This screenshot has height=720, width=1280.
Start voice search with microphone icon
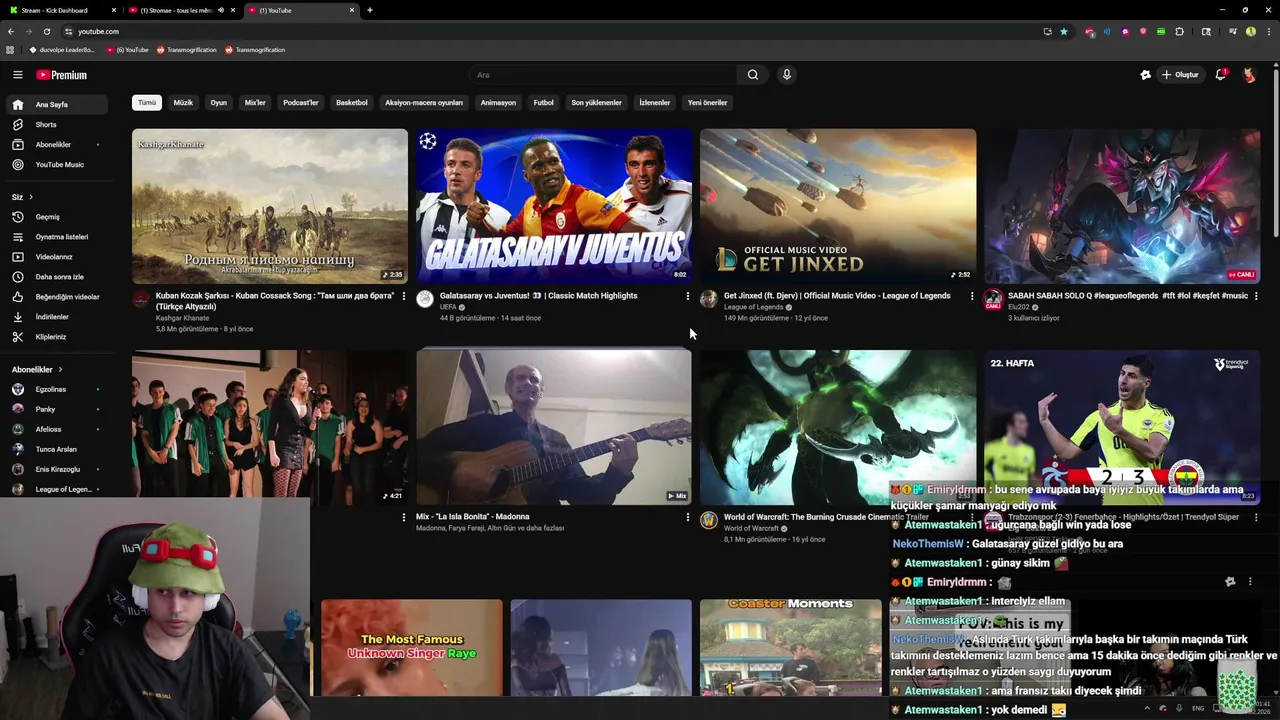pos(787,75)
